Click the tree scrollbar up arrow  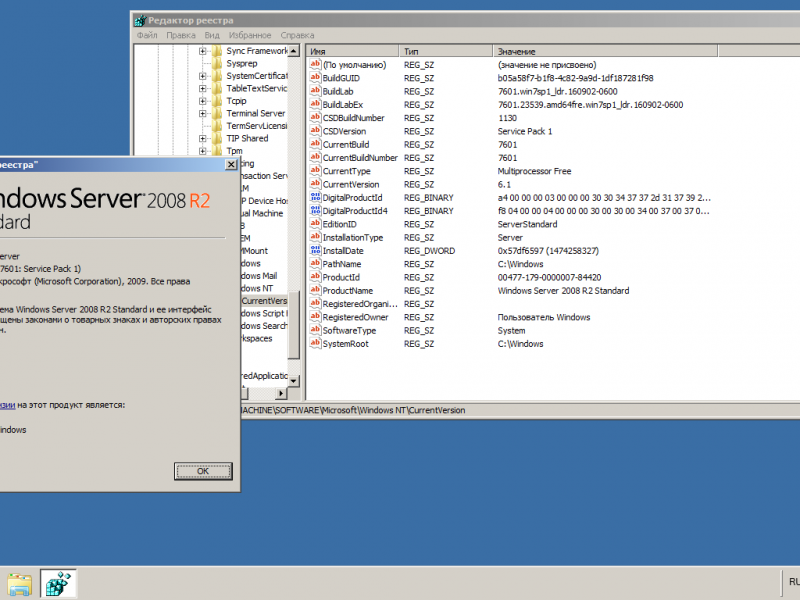click(293, 51)
